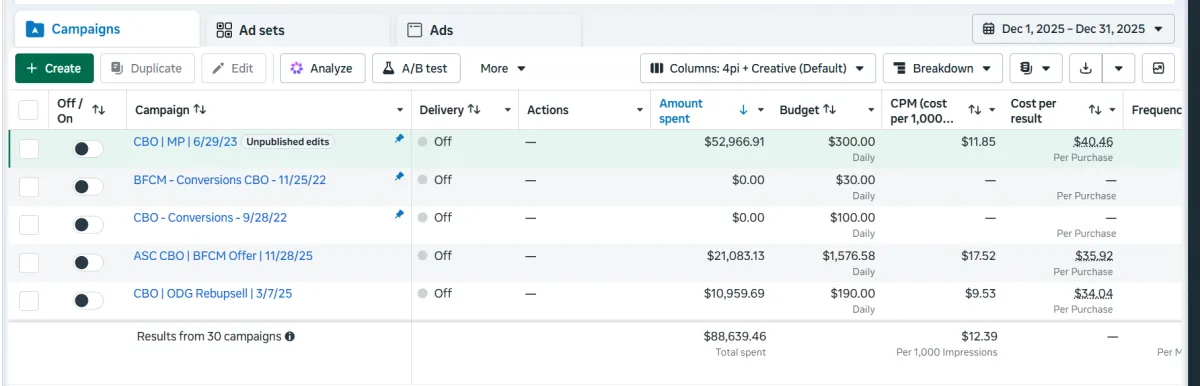The height and width of the screenshot is (386, 1200).
Task: Open the CPM column options caret
Action: 992,110
